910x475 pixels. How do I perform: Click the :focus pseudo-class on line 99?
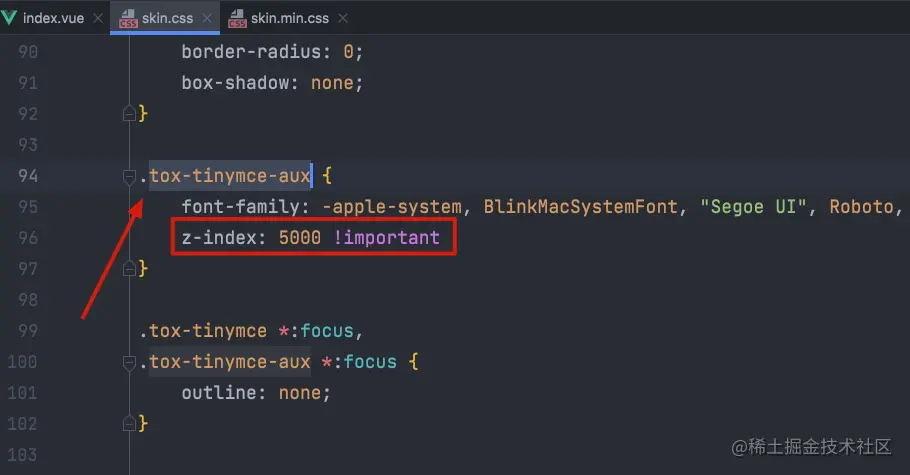pyautogui.click(x=322, y=330)
